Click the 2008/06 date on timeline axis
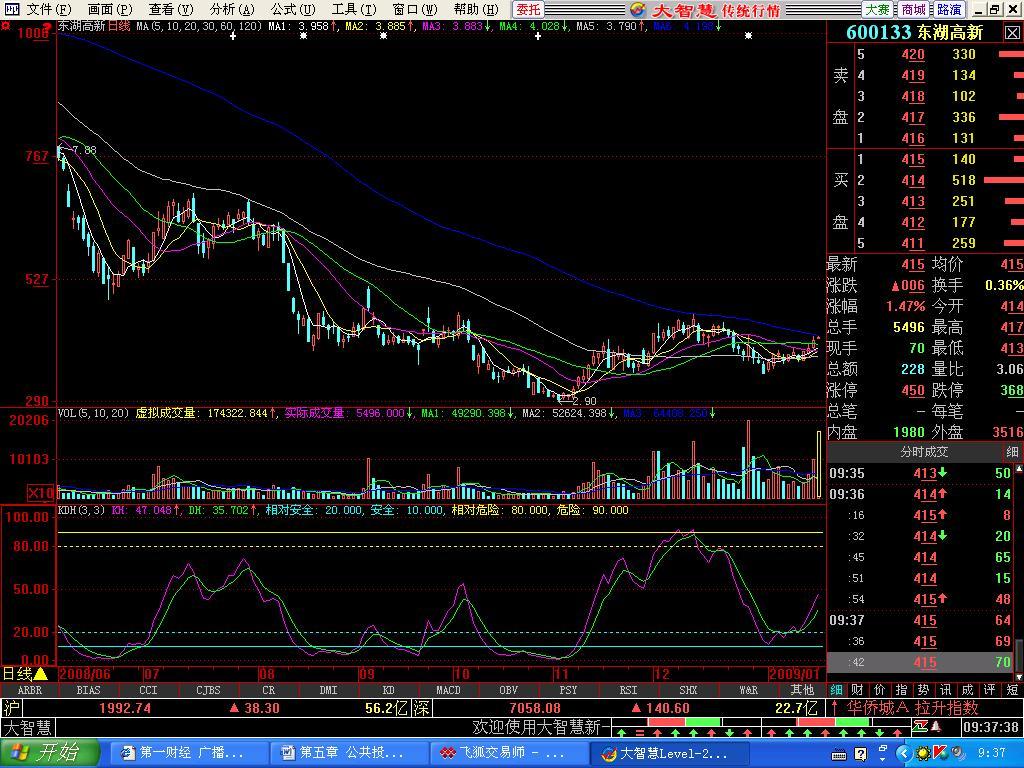This screenshot has height=768, width=1024. (x=87, y=674)
